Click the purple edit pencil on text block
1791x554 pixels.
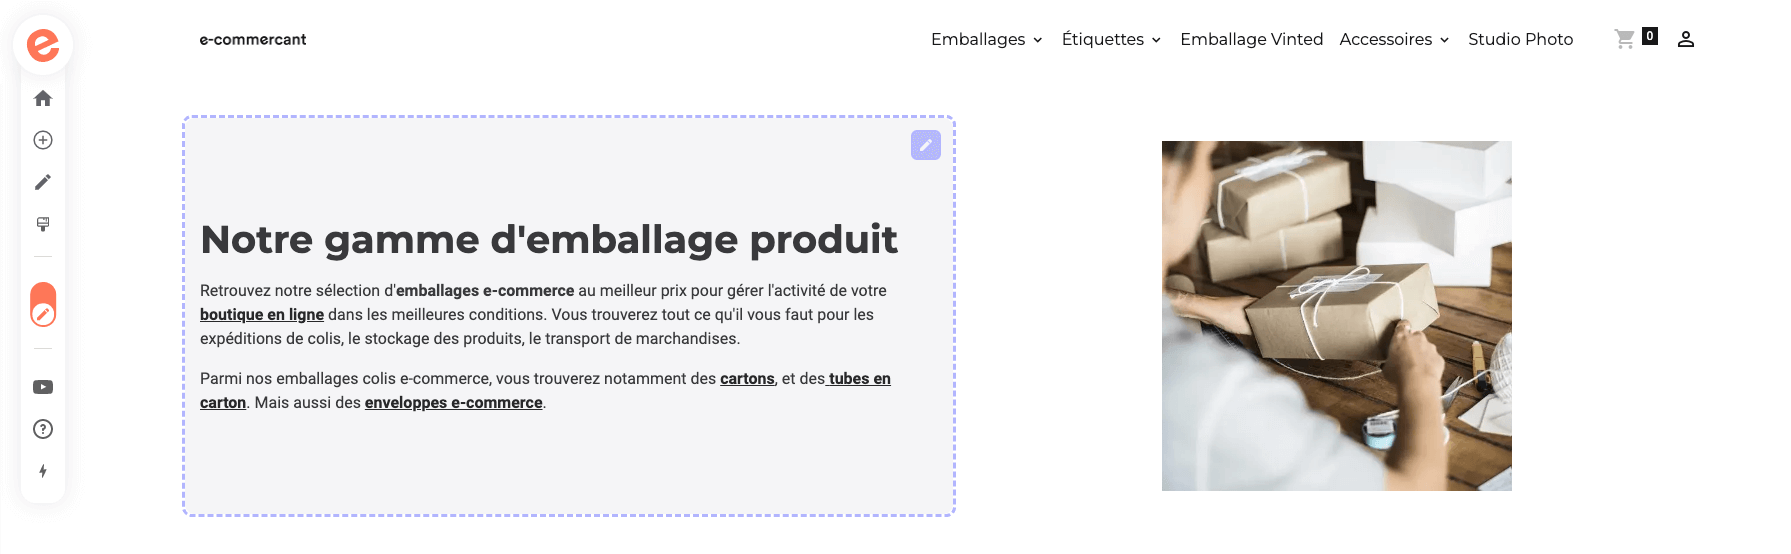coord(926,145)
